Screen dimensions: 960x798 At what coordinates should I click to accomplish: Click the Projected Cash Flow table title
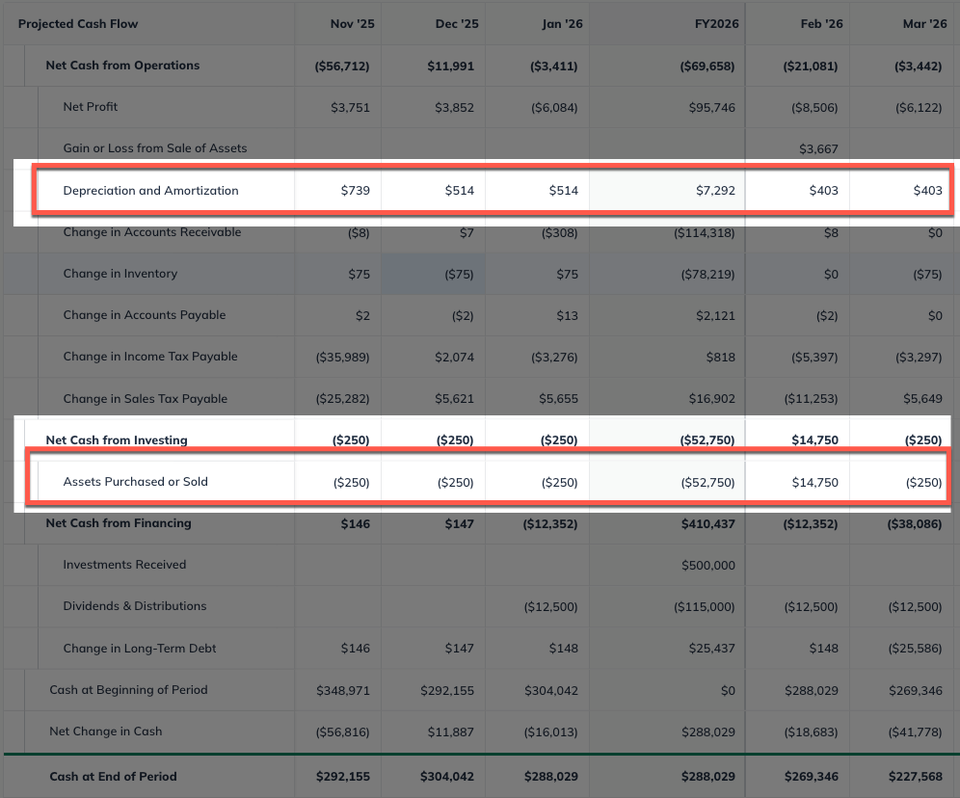pos(78,24)
